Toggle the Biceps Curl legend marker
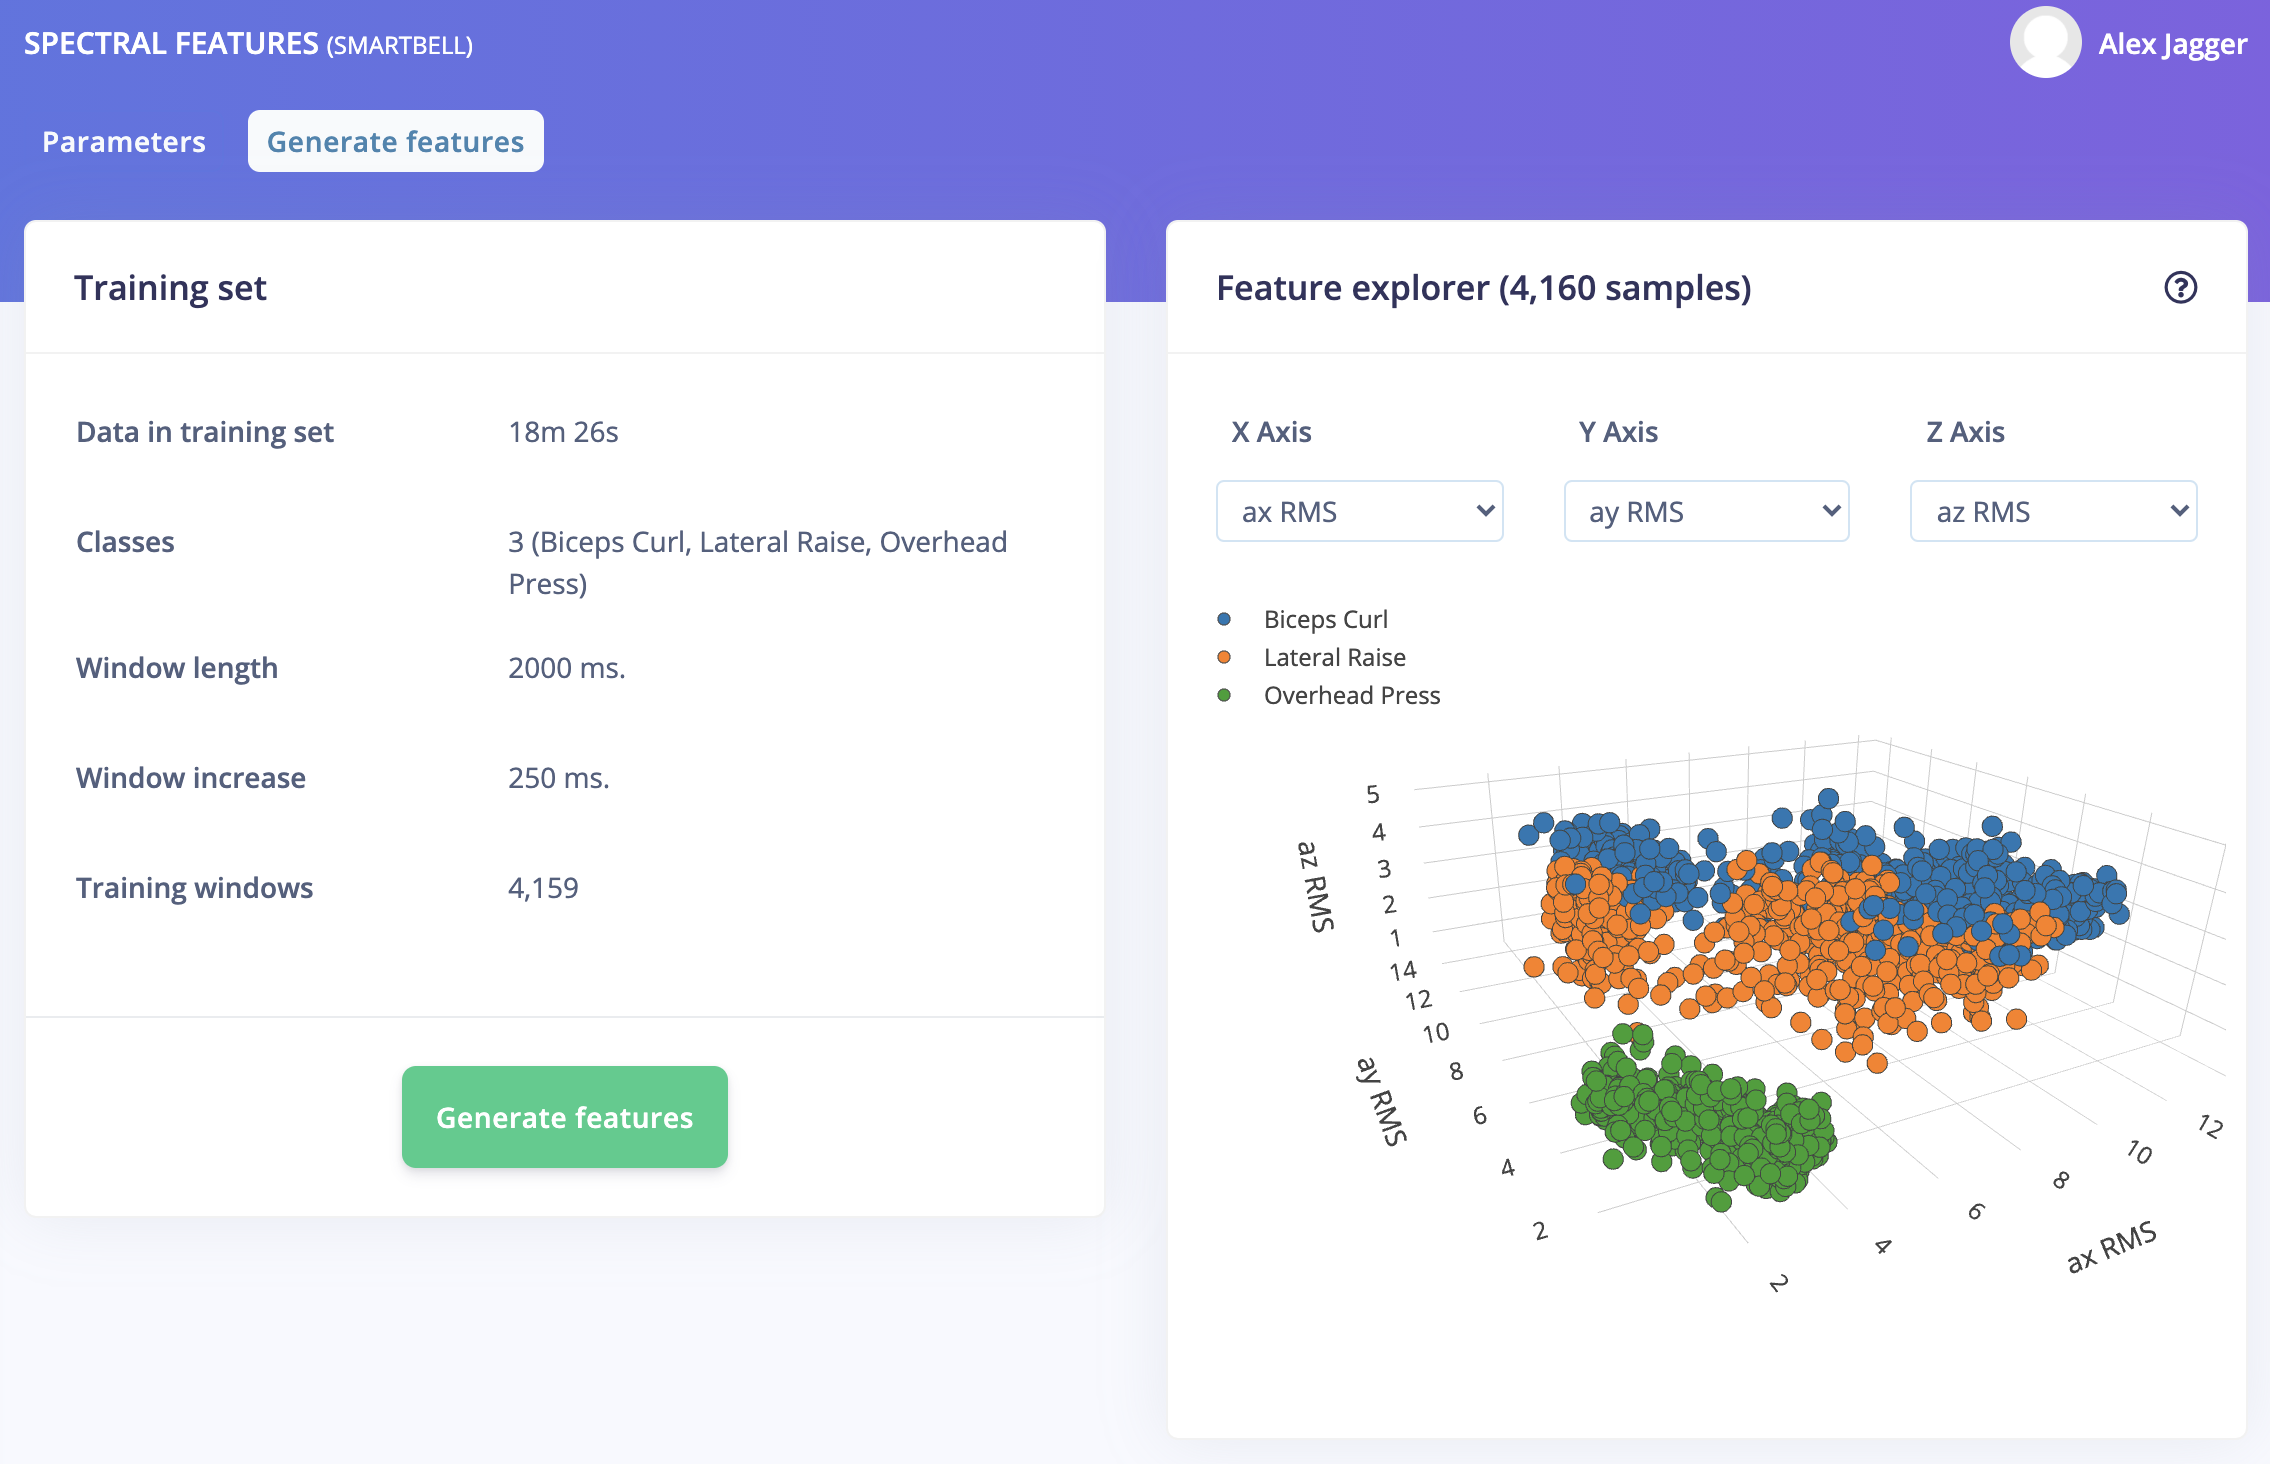This screenshot has height=1464, width=2270. pyautogui.click(x=1224, y=619)
